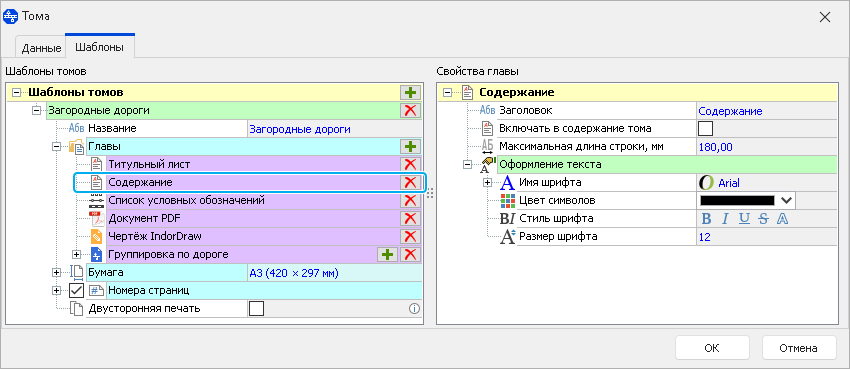Toggle bold font style
This screenshot has width=850, height=369.
click(706, 219)
